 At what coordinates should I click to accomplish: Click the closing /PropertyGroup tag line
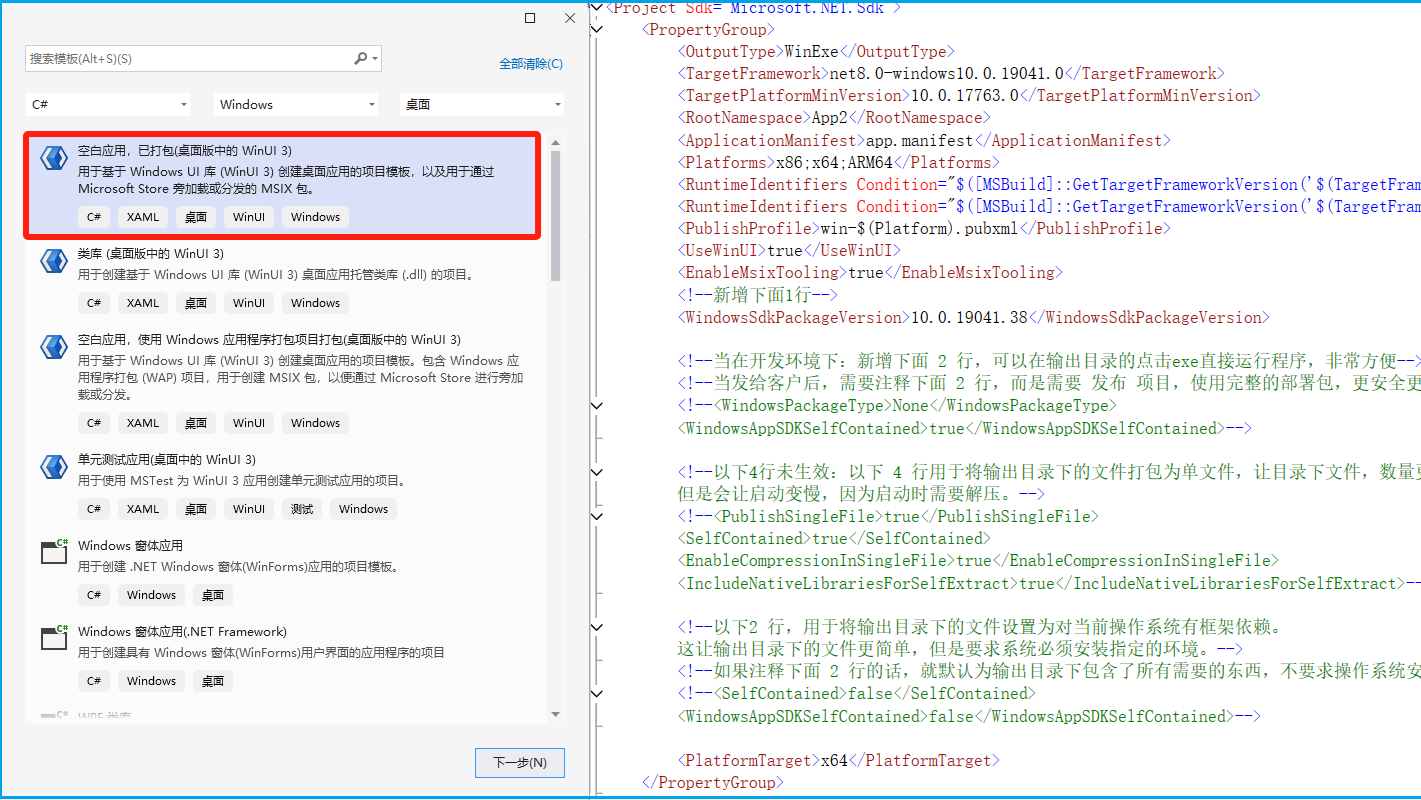click(x=713, y=782)
